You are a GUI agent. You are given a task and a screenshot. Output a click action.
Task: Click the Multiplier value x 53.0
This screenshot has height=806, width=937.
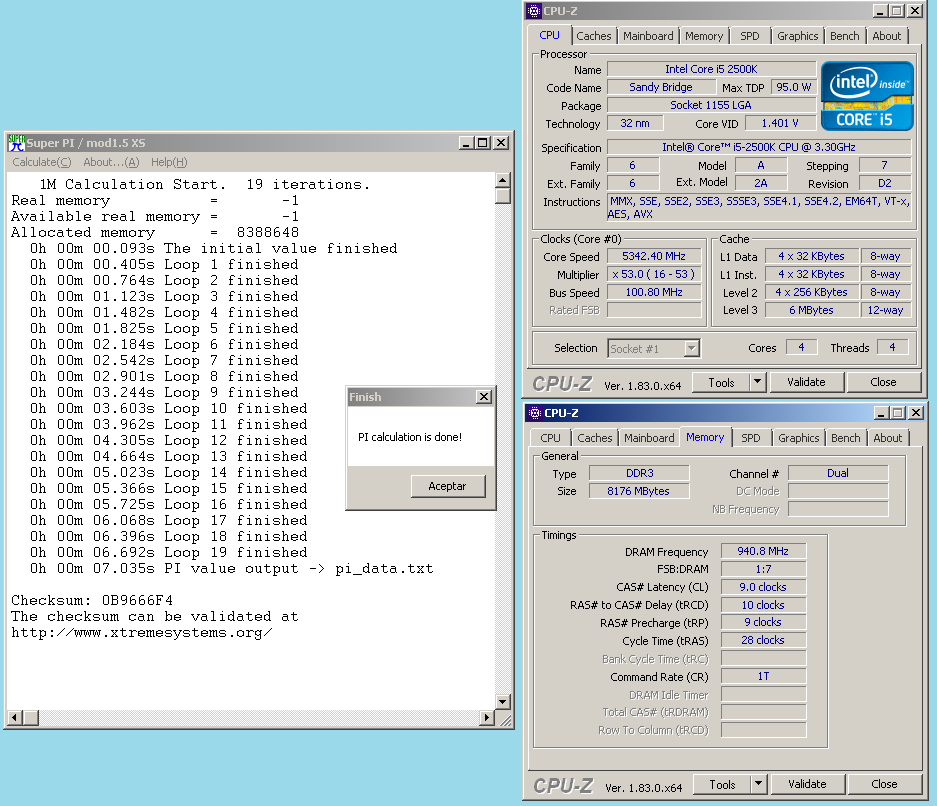[x=654, y=274]
